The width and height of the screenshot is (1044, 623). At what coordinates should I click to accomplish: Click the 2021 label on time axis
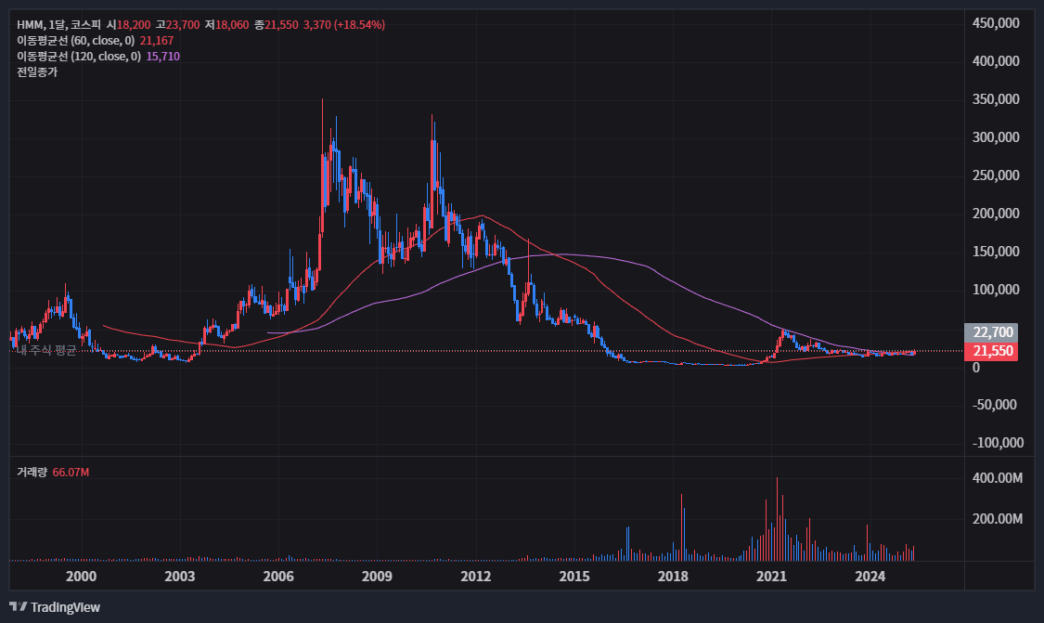click(771, 576)
